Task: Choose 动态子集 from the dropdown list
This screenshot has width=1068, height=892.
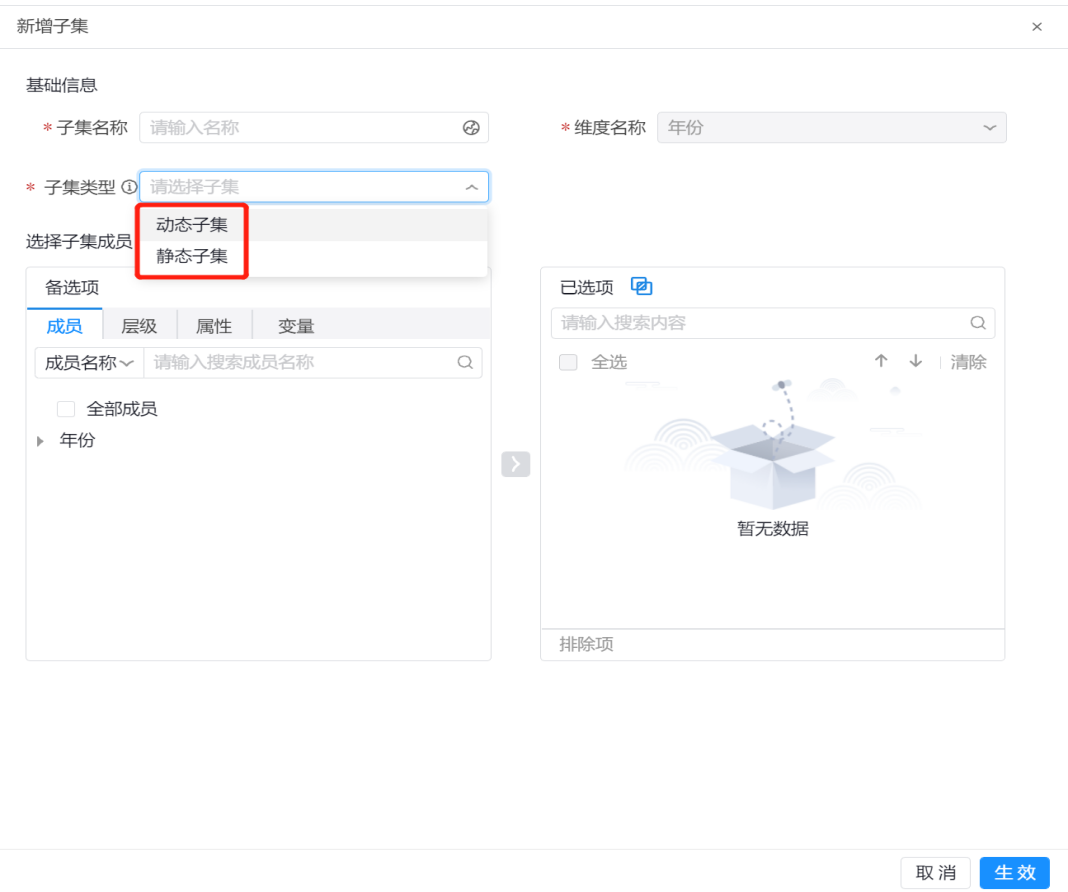Action: coord(192,225)
